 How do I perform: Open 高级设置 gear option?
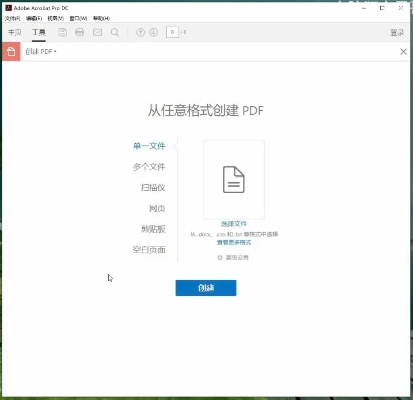click(x=233, y=257)
